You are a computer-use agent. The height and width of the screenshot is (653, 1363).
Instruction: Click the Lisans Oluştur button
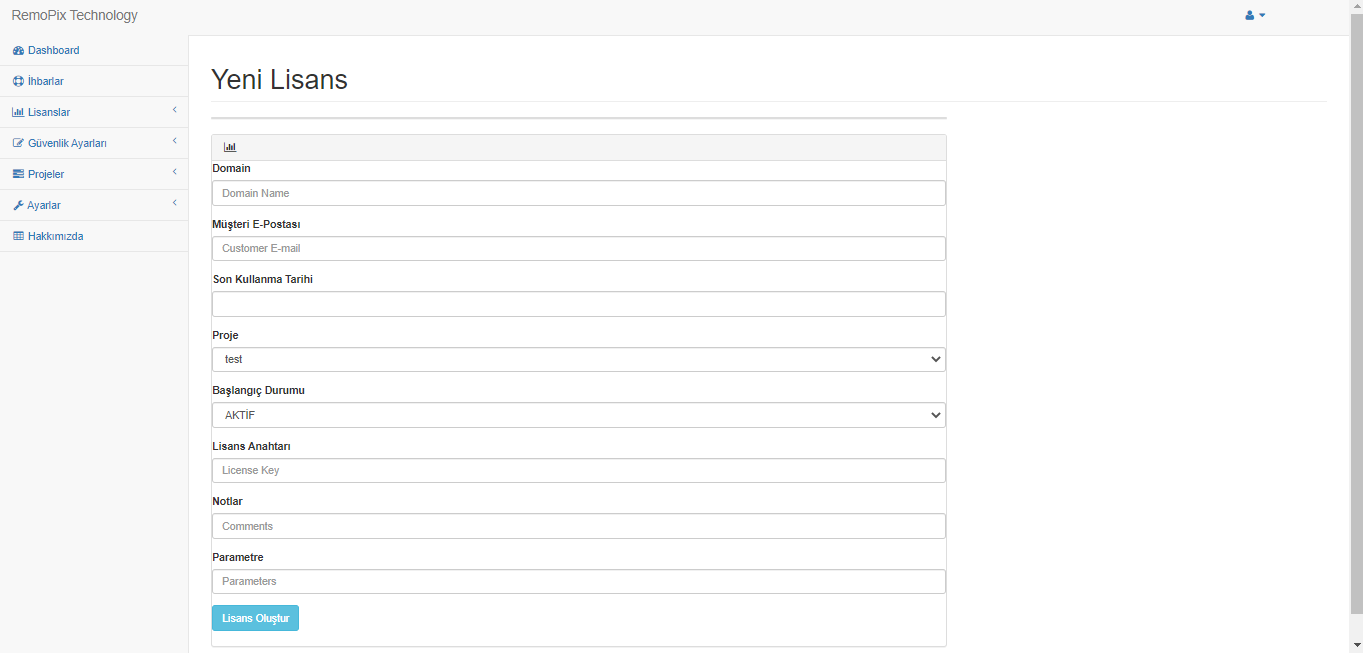[x=255, y=619]
